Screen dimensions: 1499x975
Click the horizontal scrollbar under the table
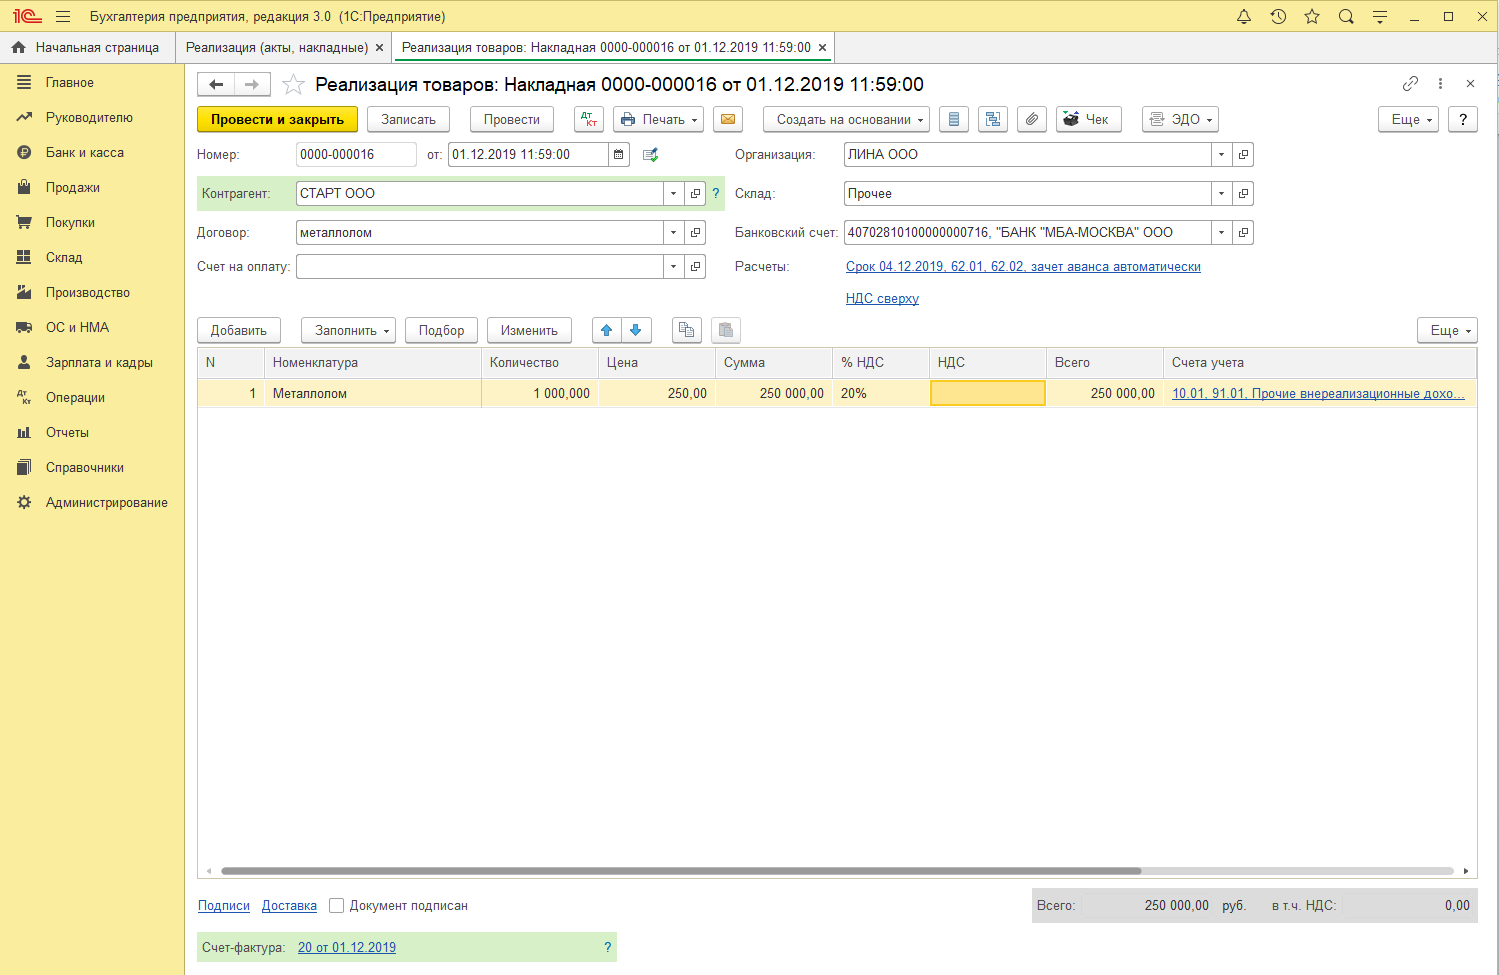(x=680, y=871)
